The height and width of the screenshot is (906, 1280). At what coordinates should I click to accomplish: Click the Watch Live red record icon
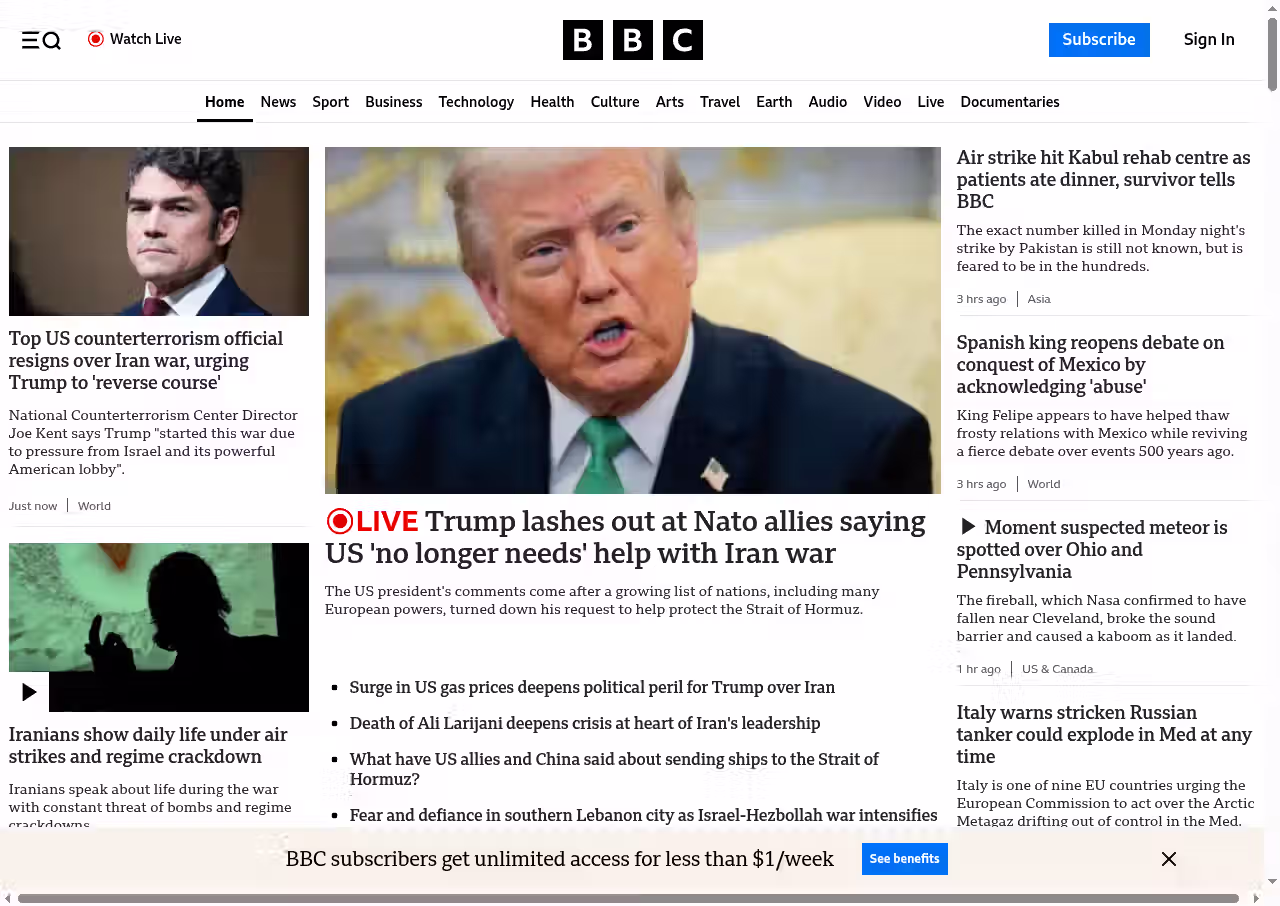pyautogui.click(x=96, y=39)
